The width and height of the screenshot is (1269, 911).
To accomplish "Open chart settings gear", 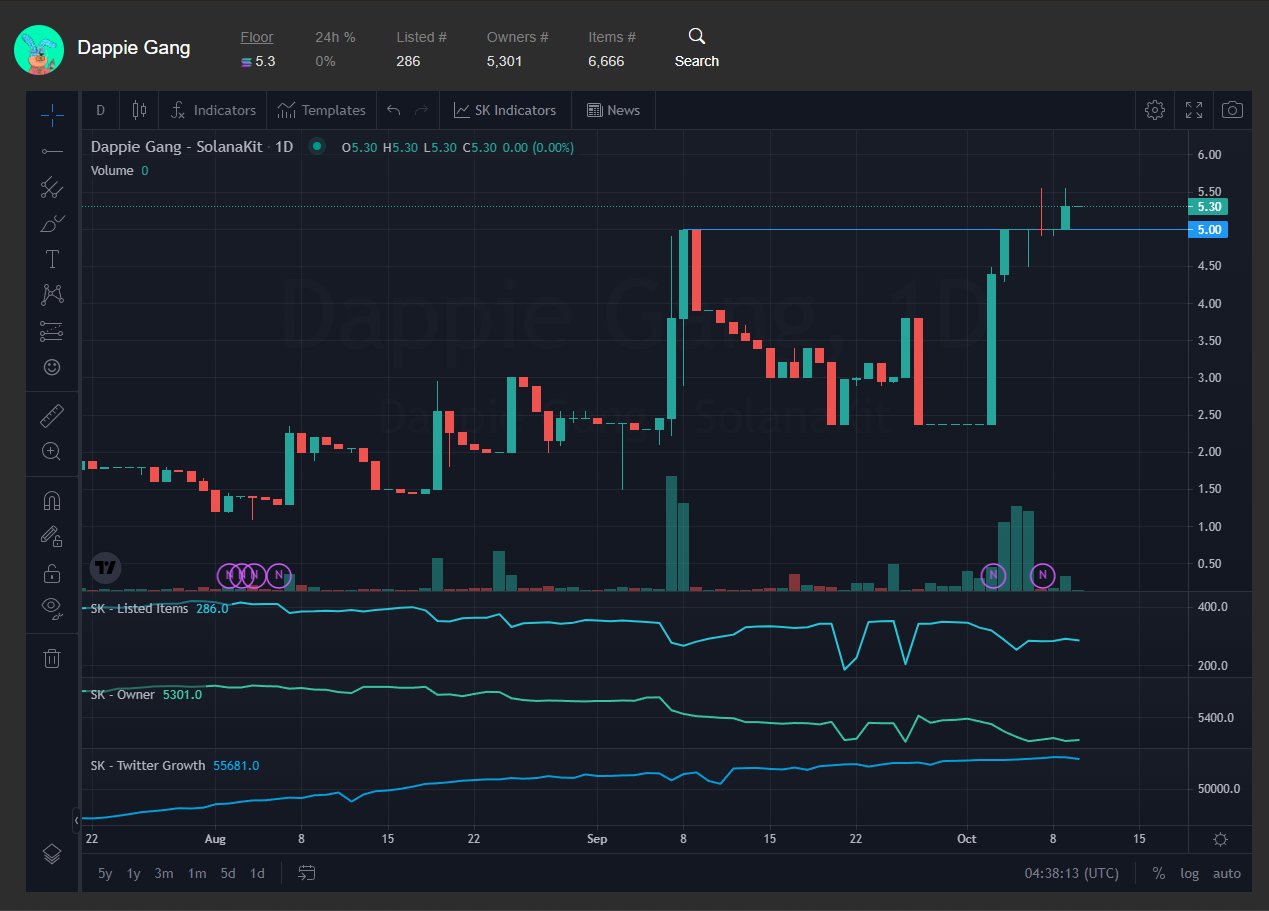I will tap(1155, 110).
